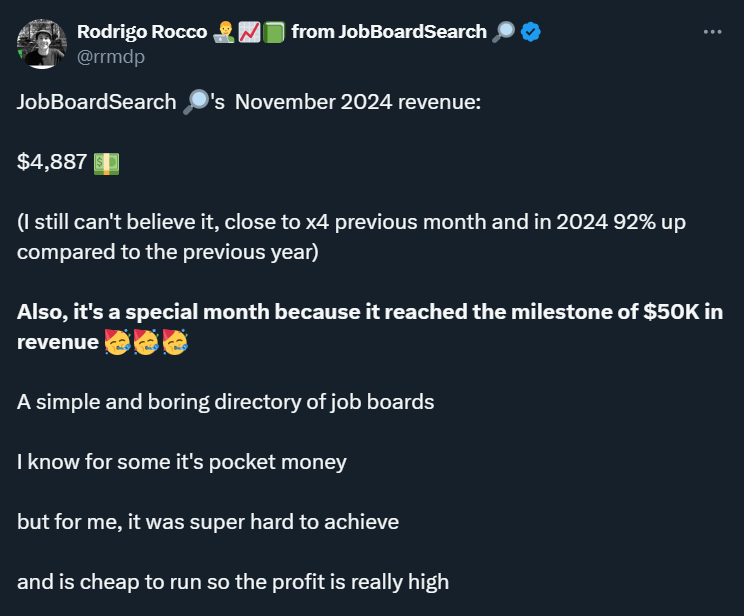The image size is (744, 616).
Task: Open the Rodrigo Rocco display name link
Action: tap(142, 32)
